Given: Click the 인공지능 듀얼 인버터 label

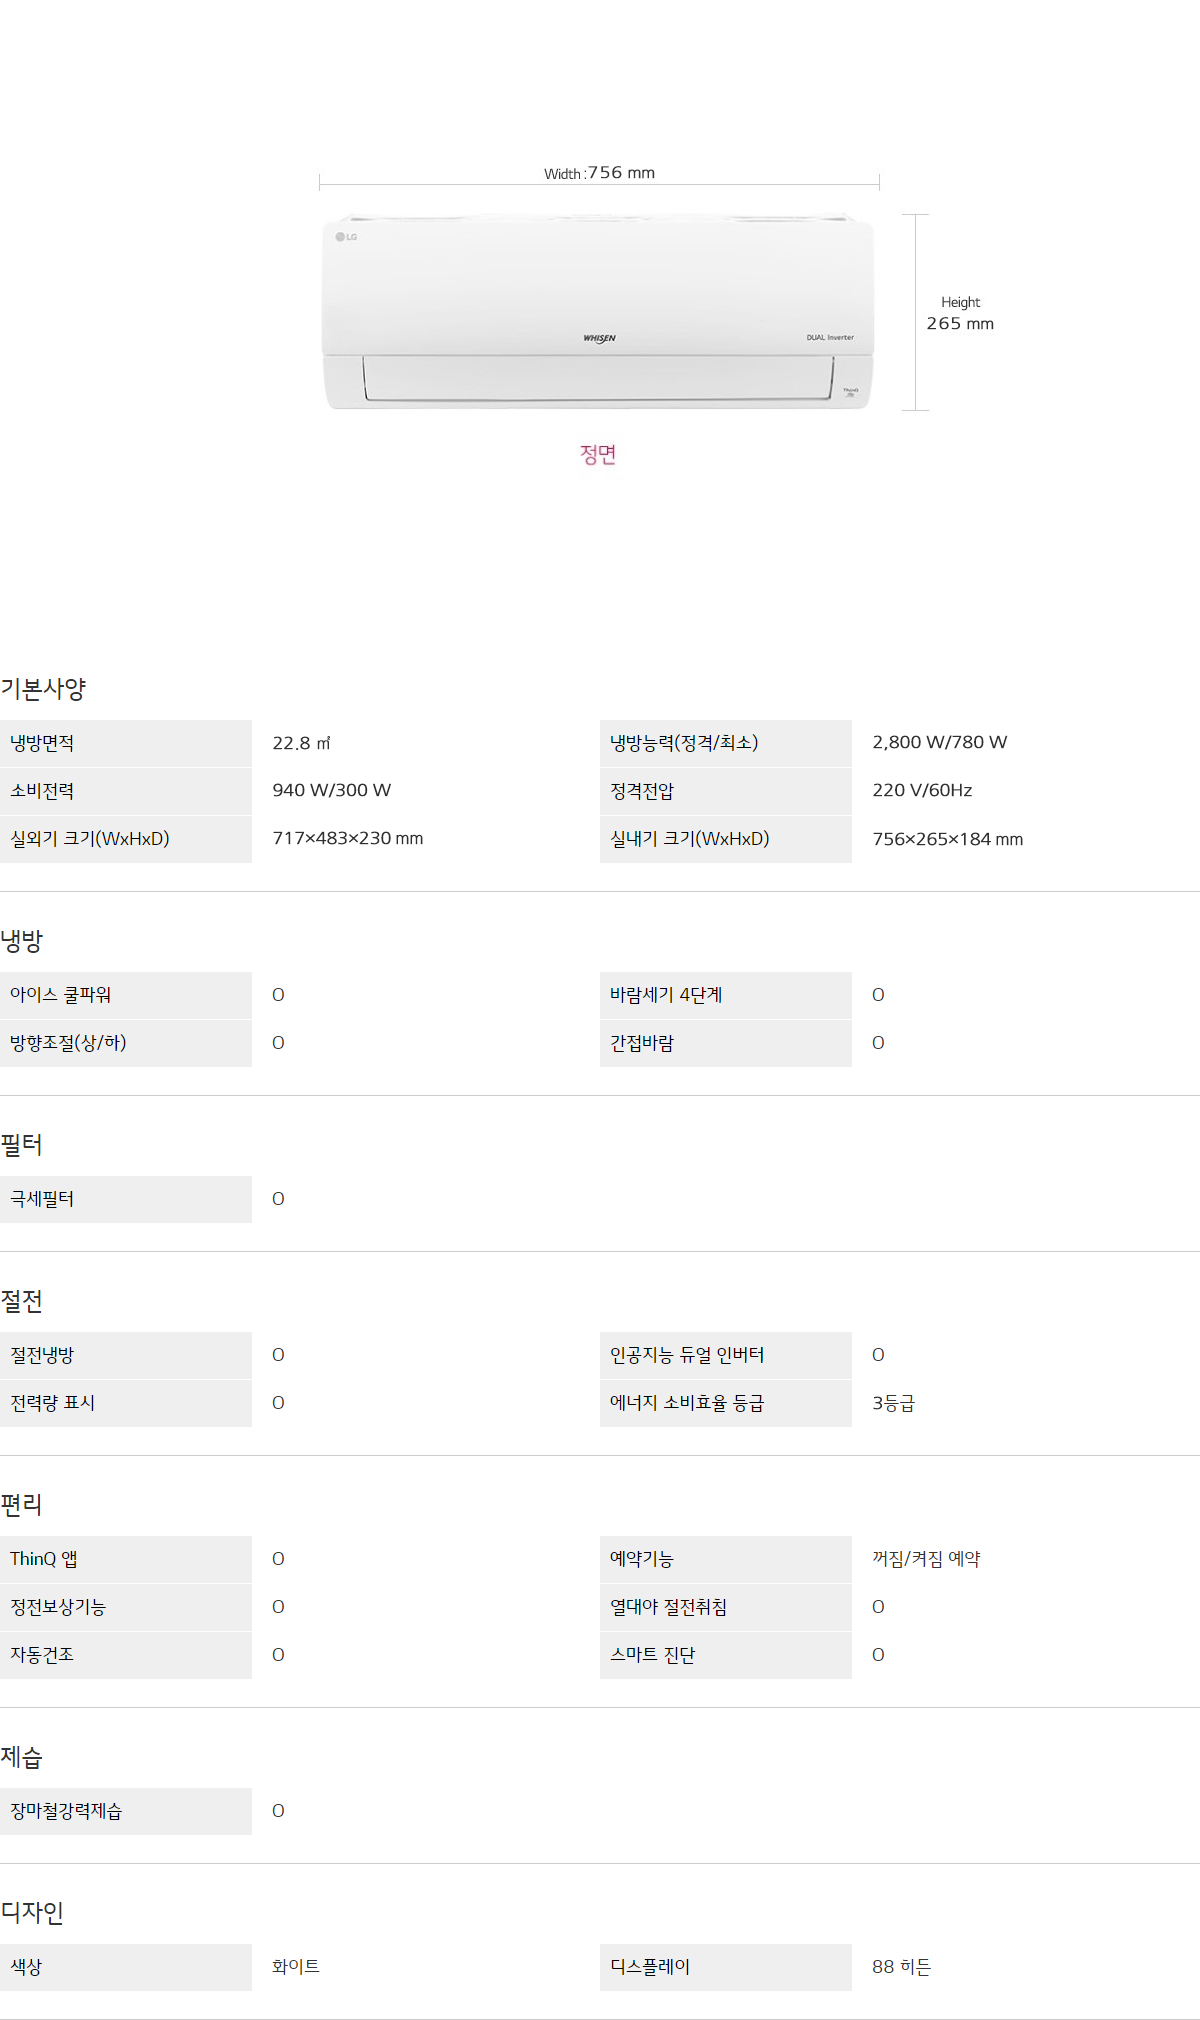Looking at the screenshot, I should click(x=687, y=1355).
